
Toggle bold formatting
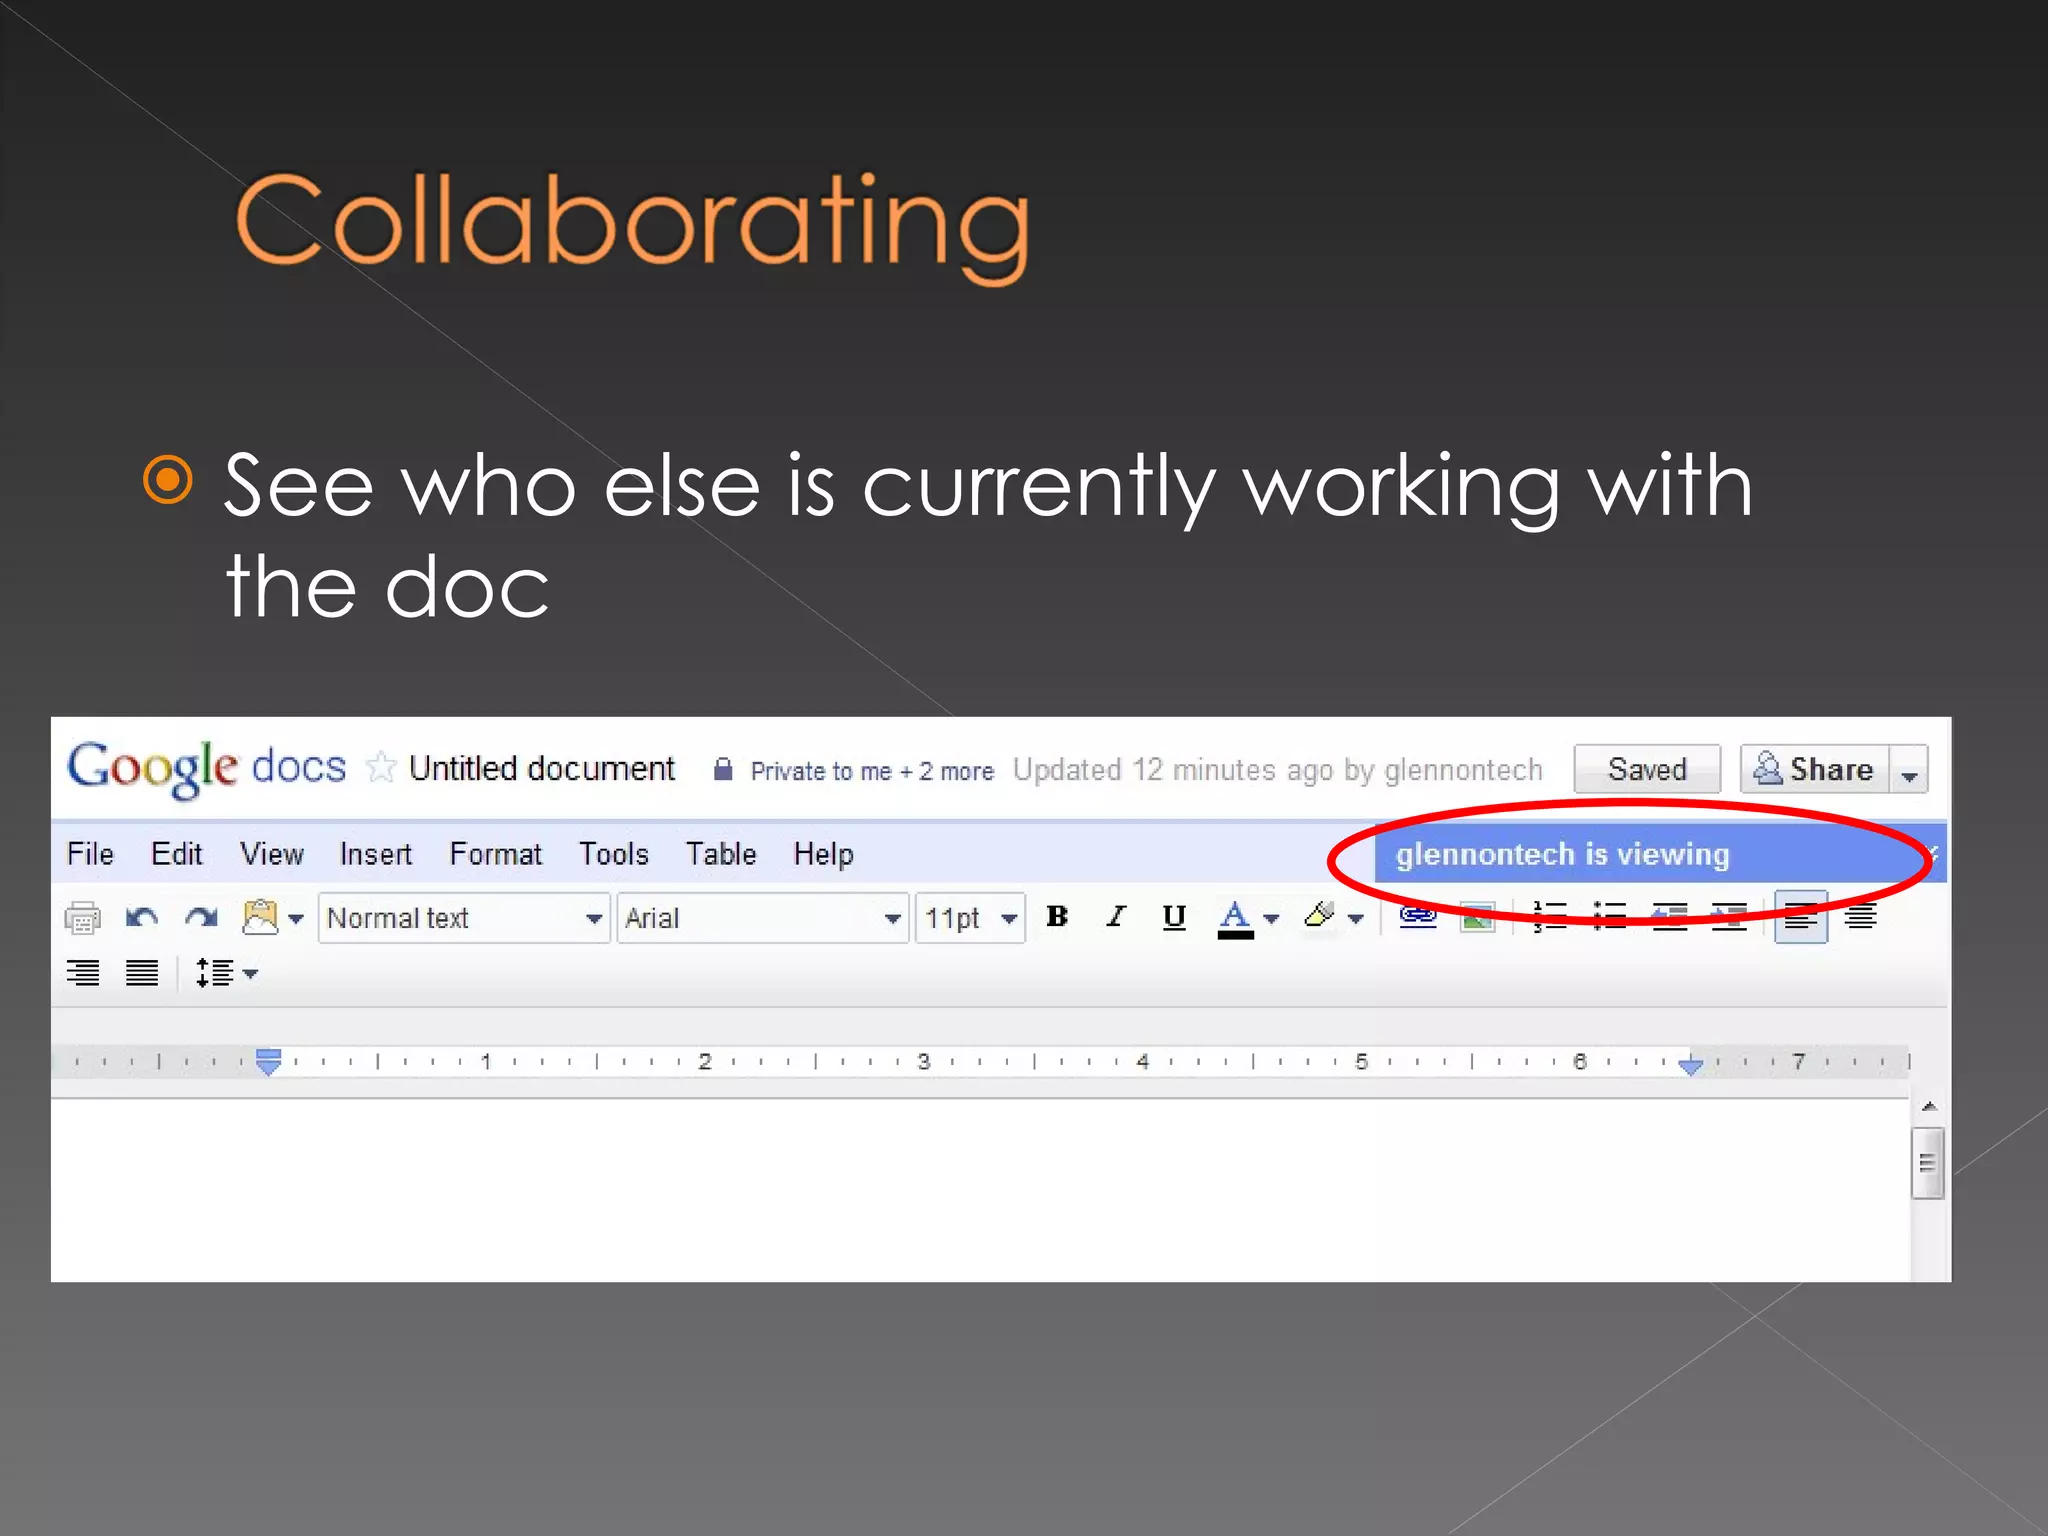(1057, 916)
